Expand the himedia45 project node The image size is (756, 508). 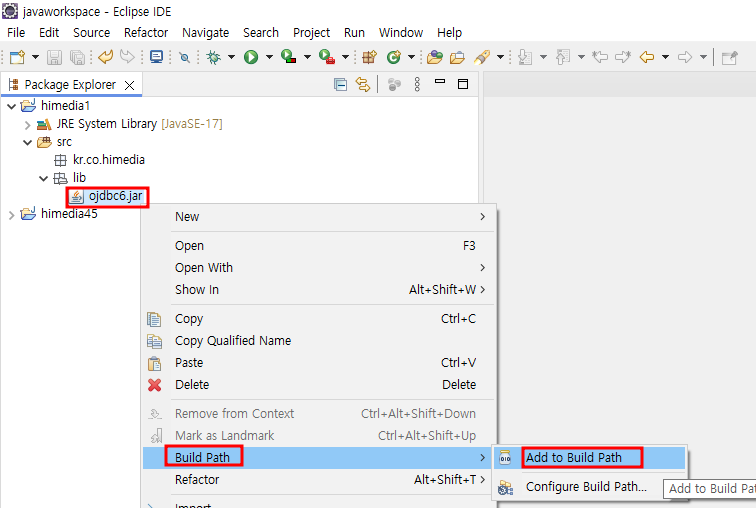(12, 214)
